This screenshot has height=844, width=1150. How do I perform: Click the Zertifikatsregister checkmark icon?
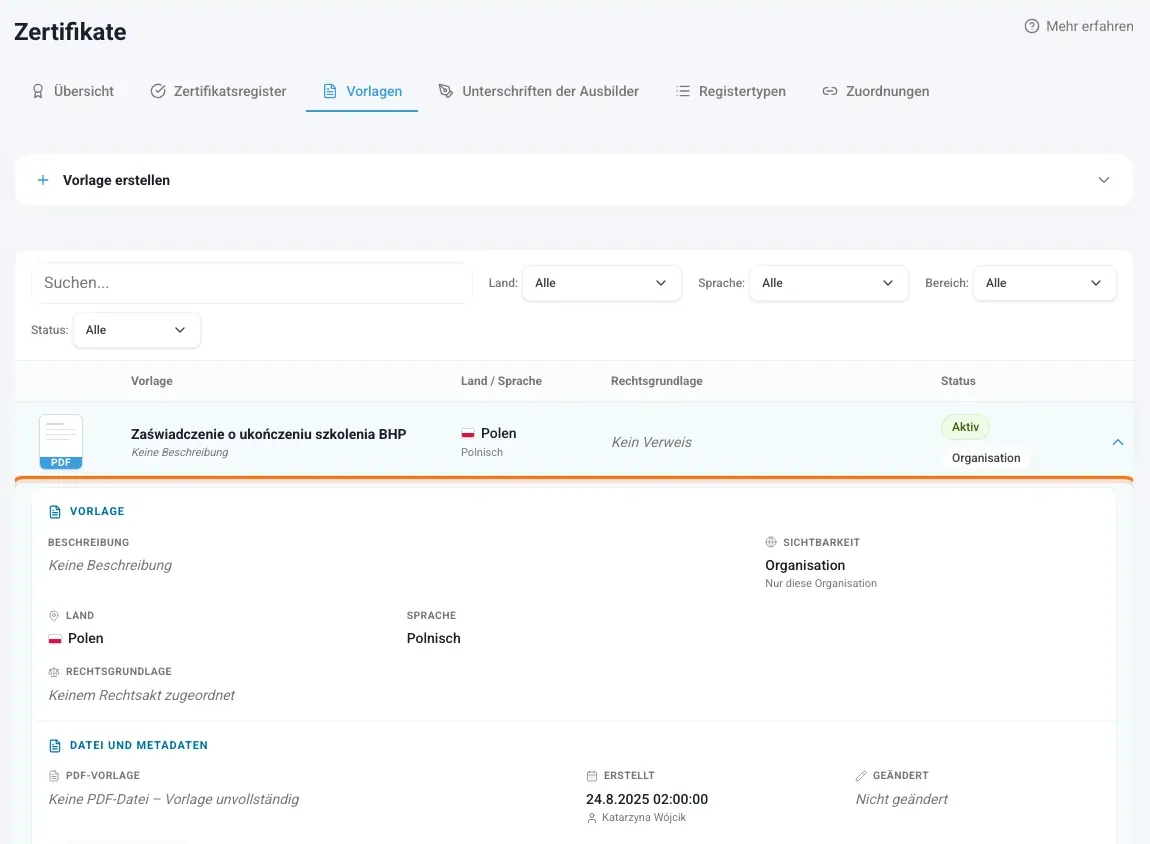pos(158,91)
